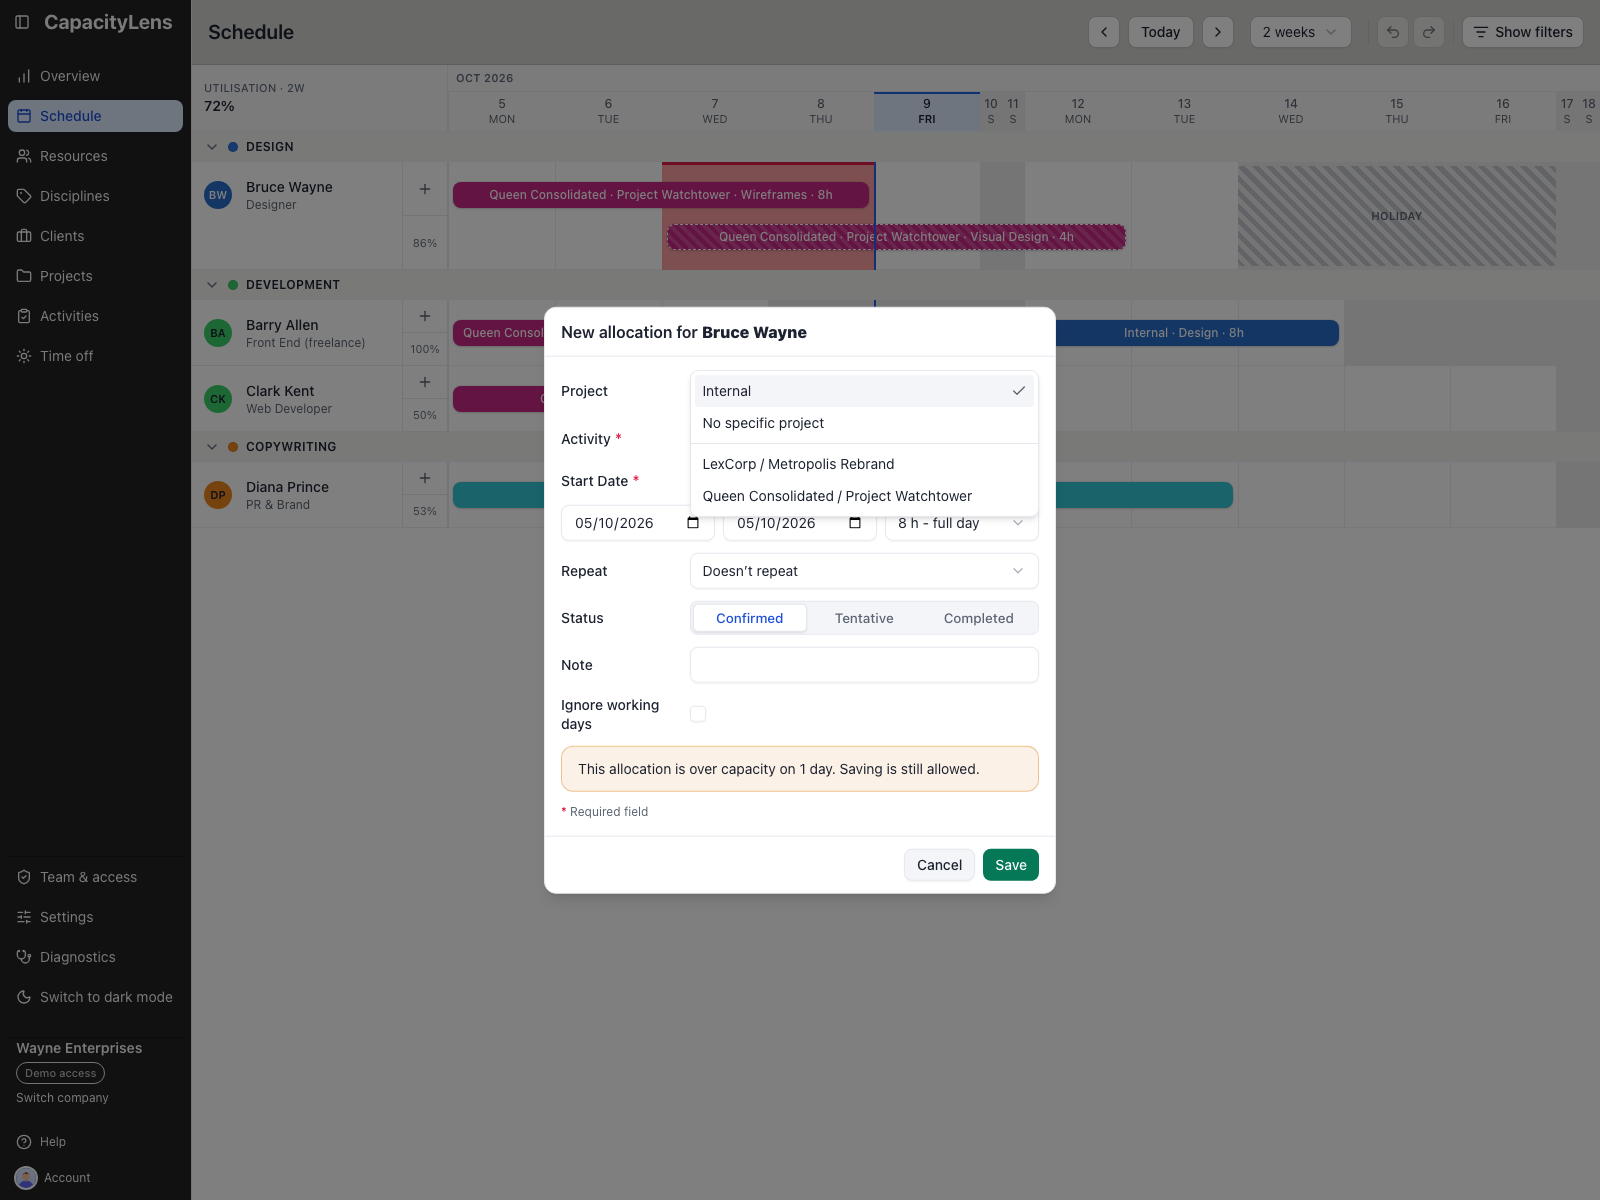This screenshot has height=1200, width=1600.
Task: Go to next period with right arrow
Action: [1218, 32]
